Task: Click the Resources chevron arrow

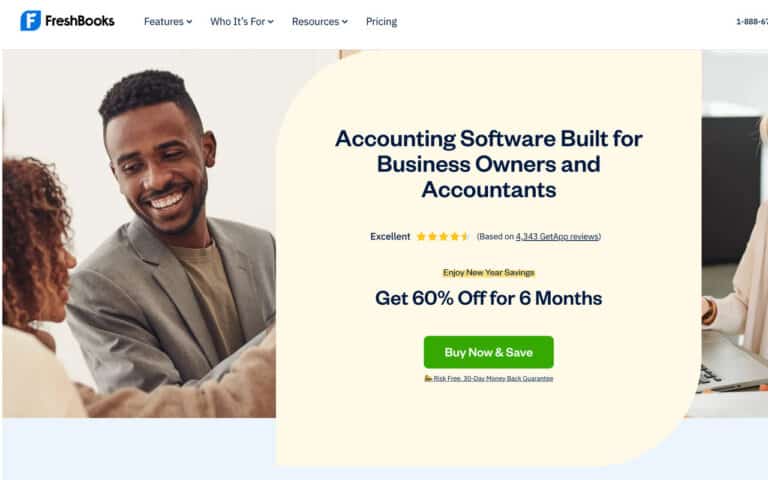Action: coord(345,22)
